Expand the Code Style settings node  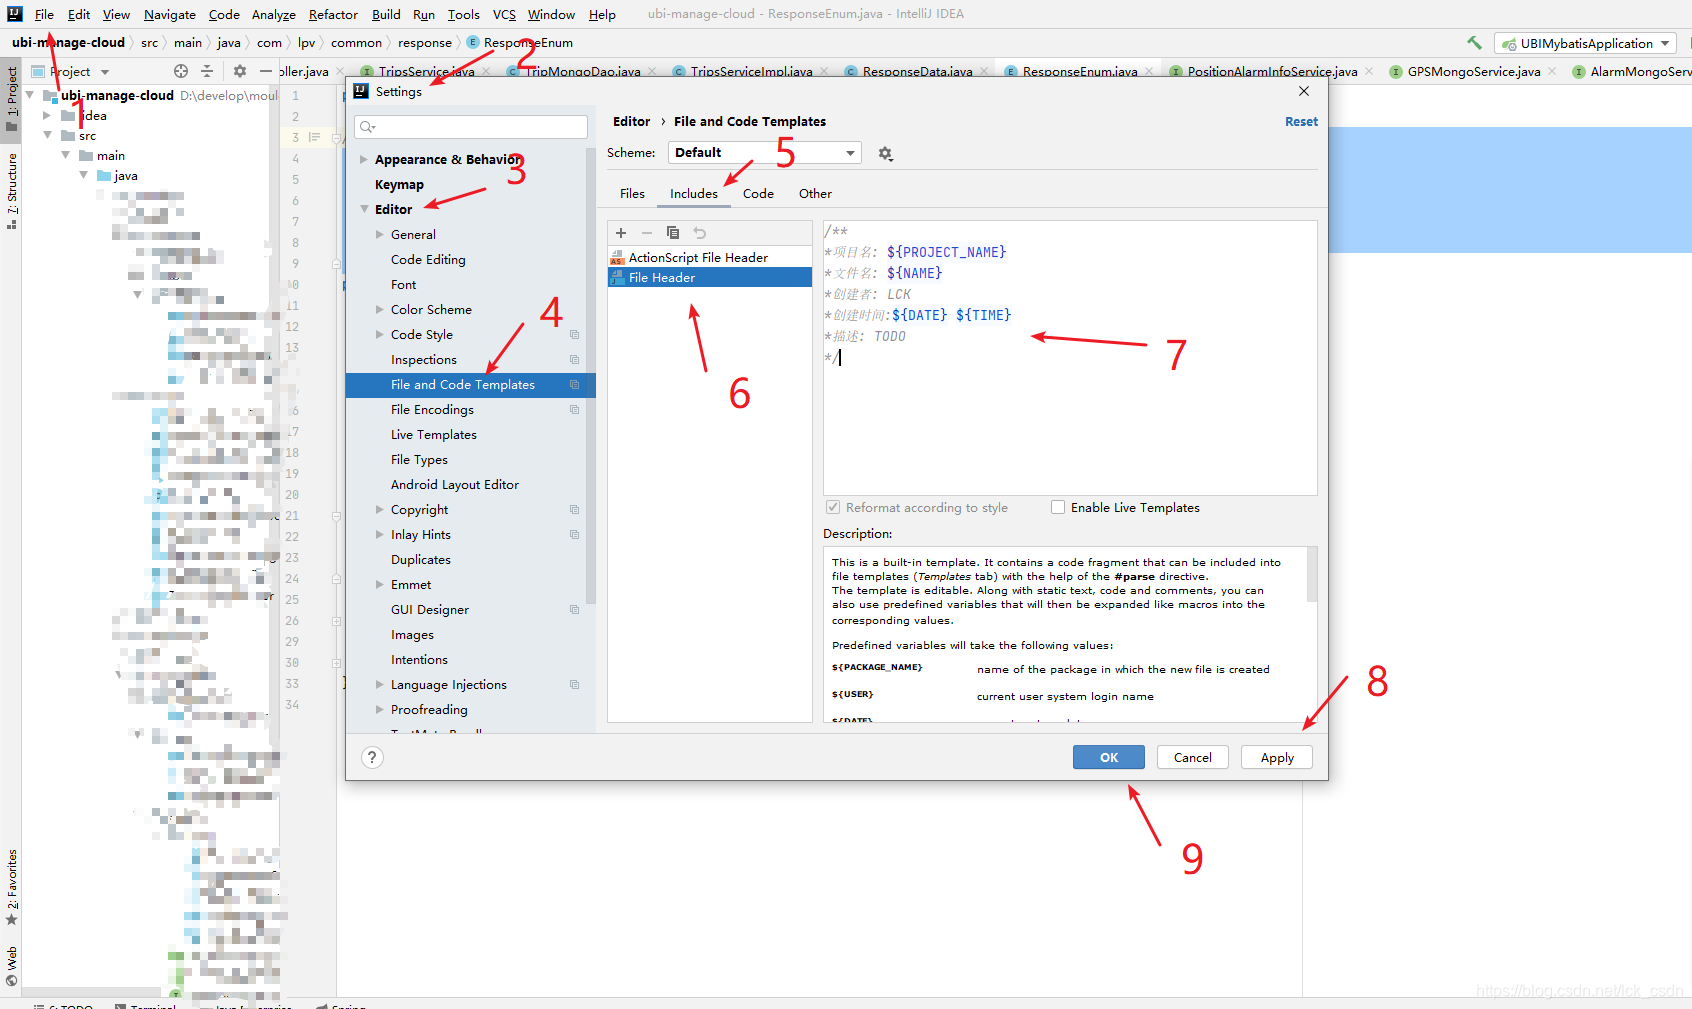coord(380,335)
